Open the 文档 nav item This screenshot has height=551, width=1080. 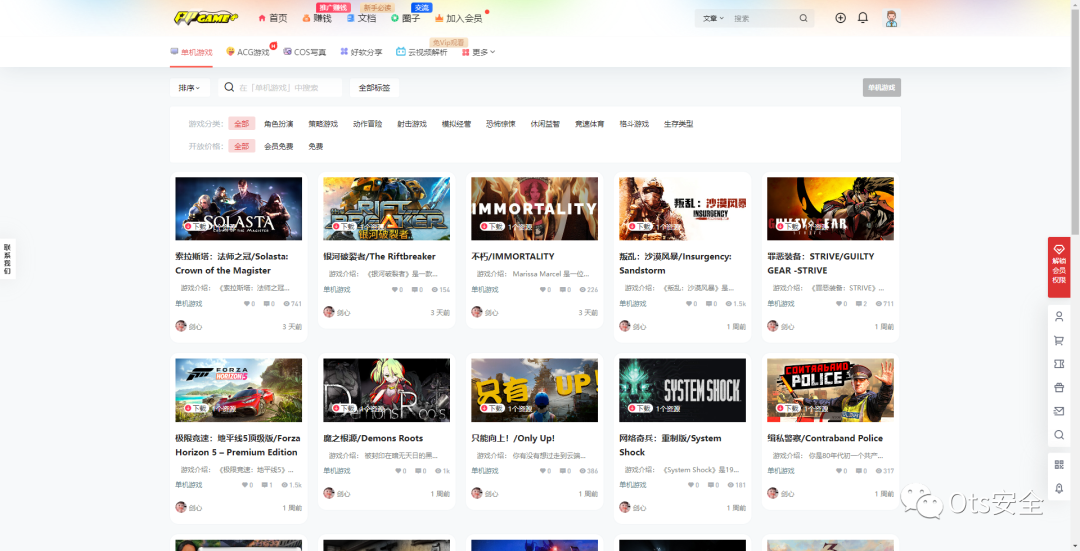click(x=361, y=18)
